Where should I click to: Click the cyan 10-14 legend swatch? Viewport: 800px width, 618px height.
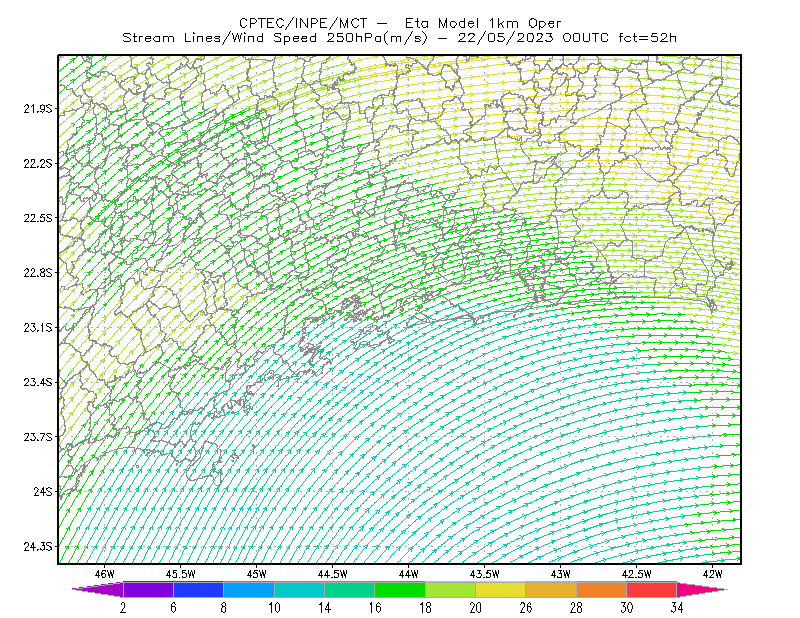point(299,589)
